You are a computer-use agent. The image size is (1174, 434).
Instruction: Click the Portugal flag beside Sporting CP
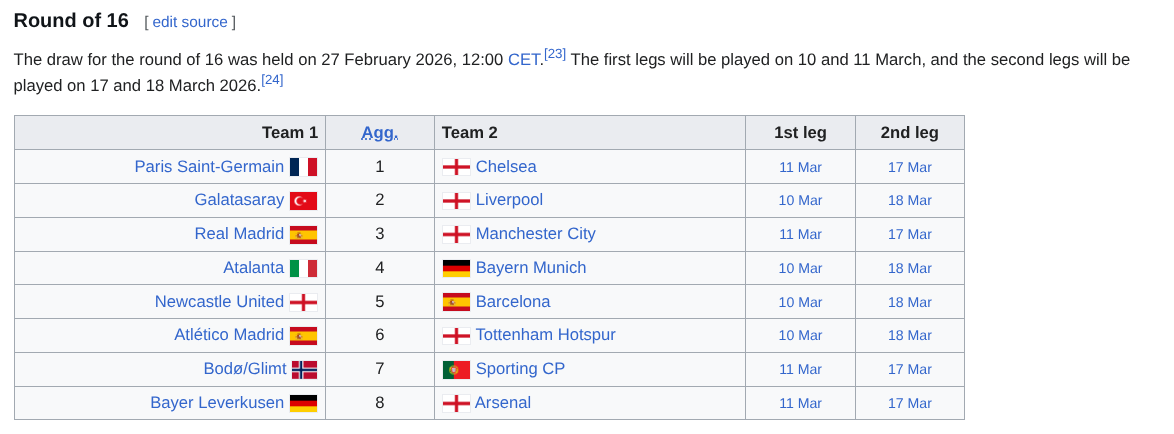tap(456, 370)
